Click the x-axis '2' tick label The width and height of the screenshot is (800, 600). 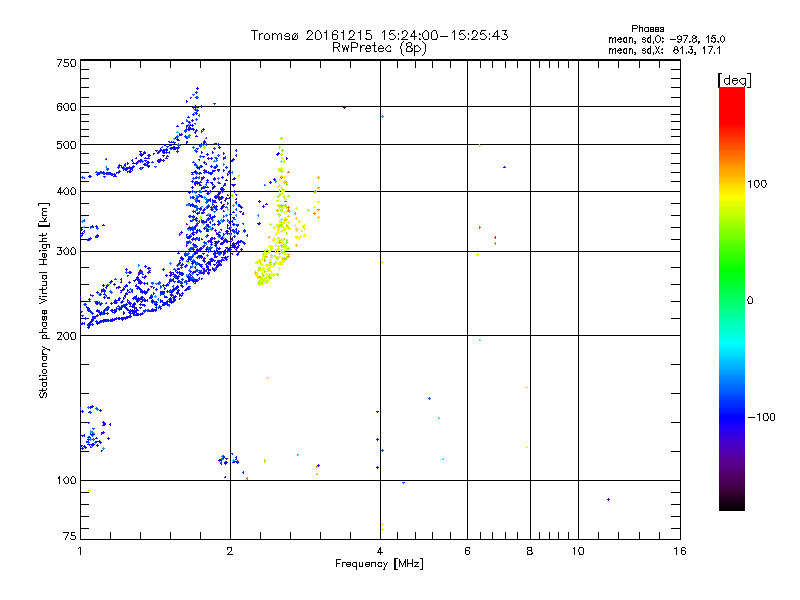coord(230,551)
